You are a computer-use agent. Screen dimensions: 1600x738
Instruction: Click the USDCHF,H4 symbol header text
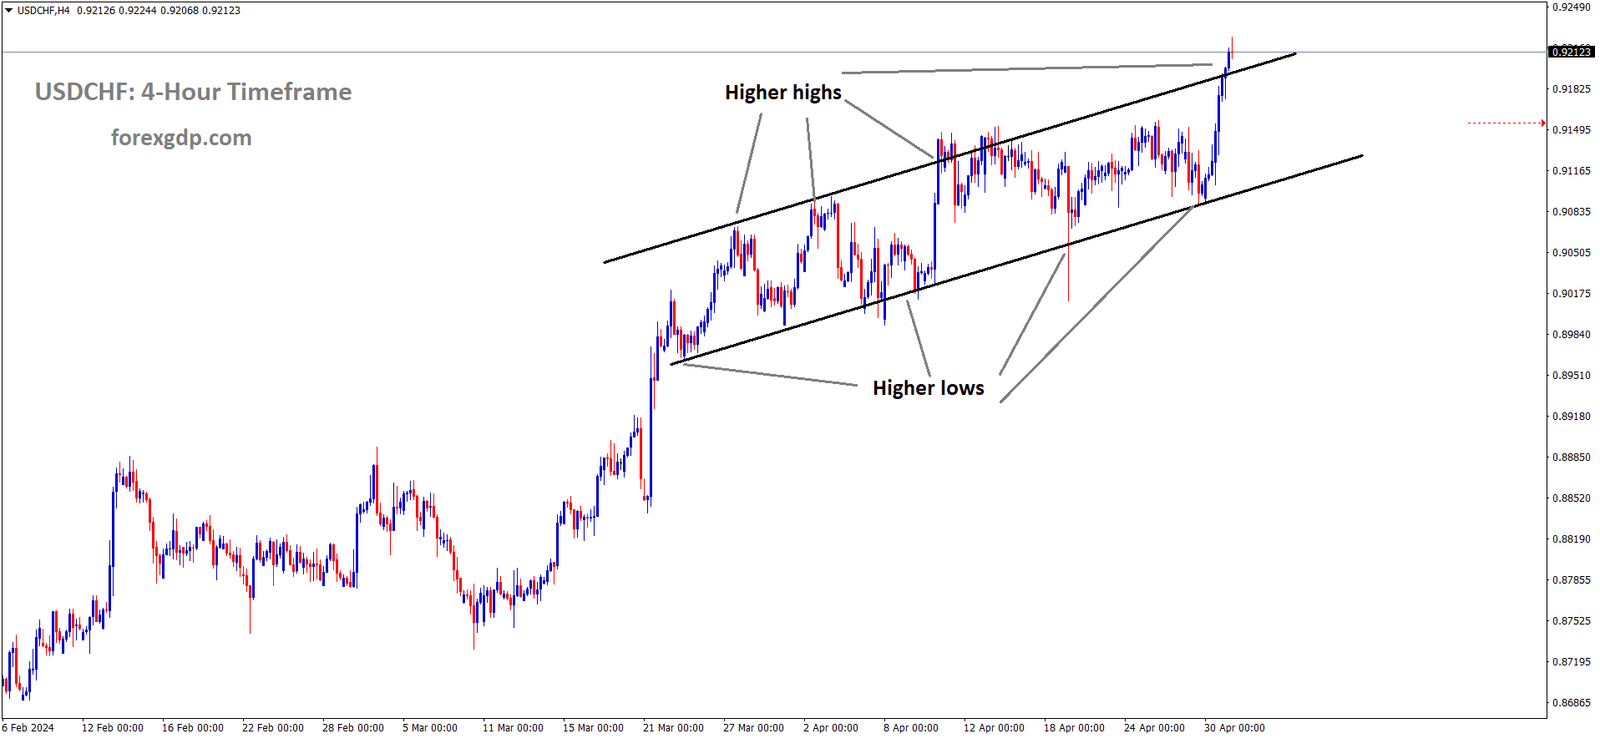pyautogui.click(x=44, y=11)
